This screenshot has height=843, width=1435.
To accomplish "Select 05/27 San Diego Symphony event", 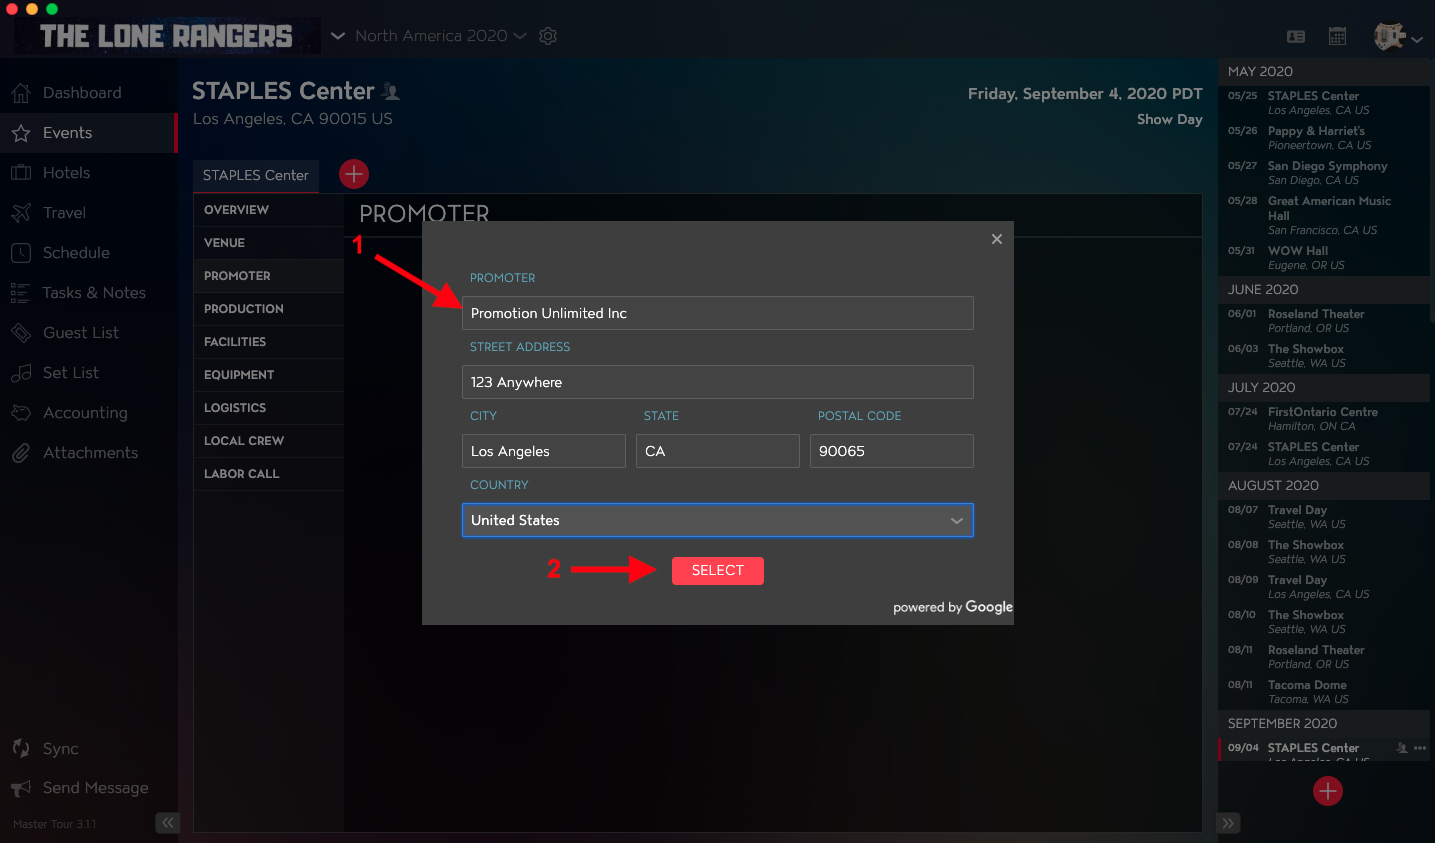I will coord(1324,173).
